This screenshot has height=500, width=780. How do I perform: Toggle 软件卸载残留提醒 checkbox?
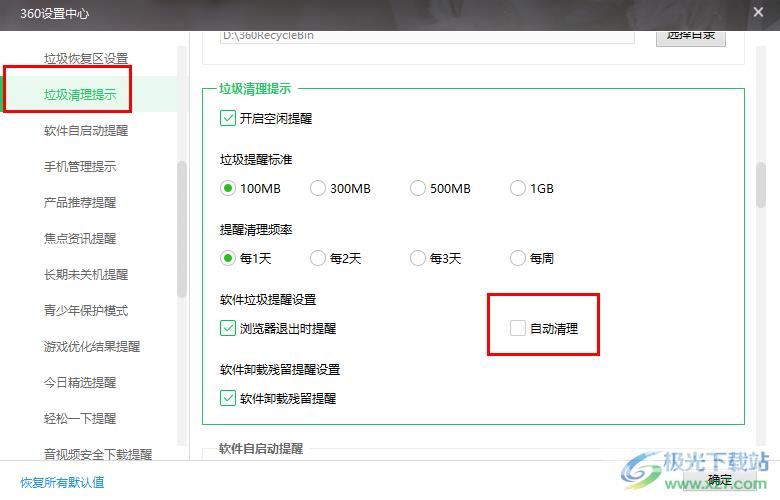(x=228, y=399)
